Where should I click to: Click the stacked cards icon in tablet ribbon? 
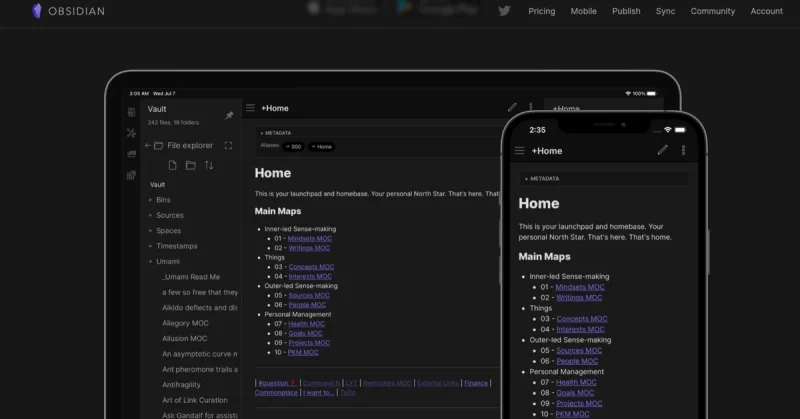click(x=132, y=154)
